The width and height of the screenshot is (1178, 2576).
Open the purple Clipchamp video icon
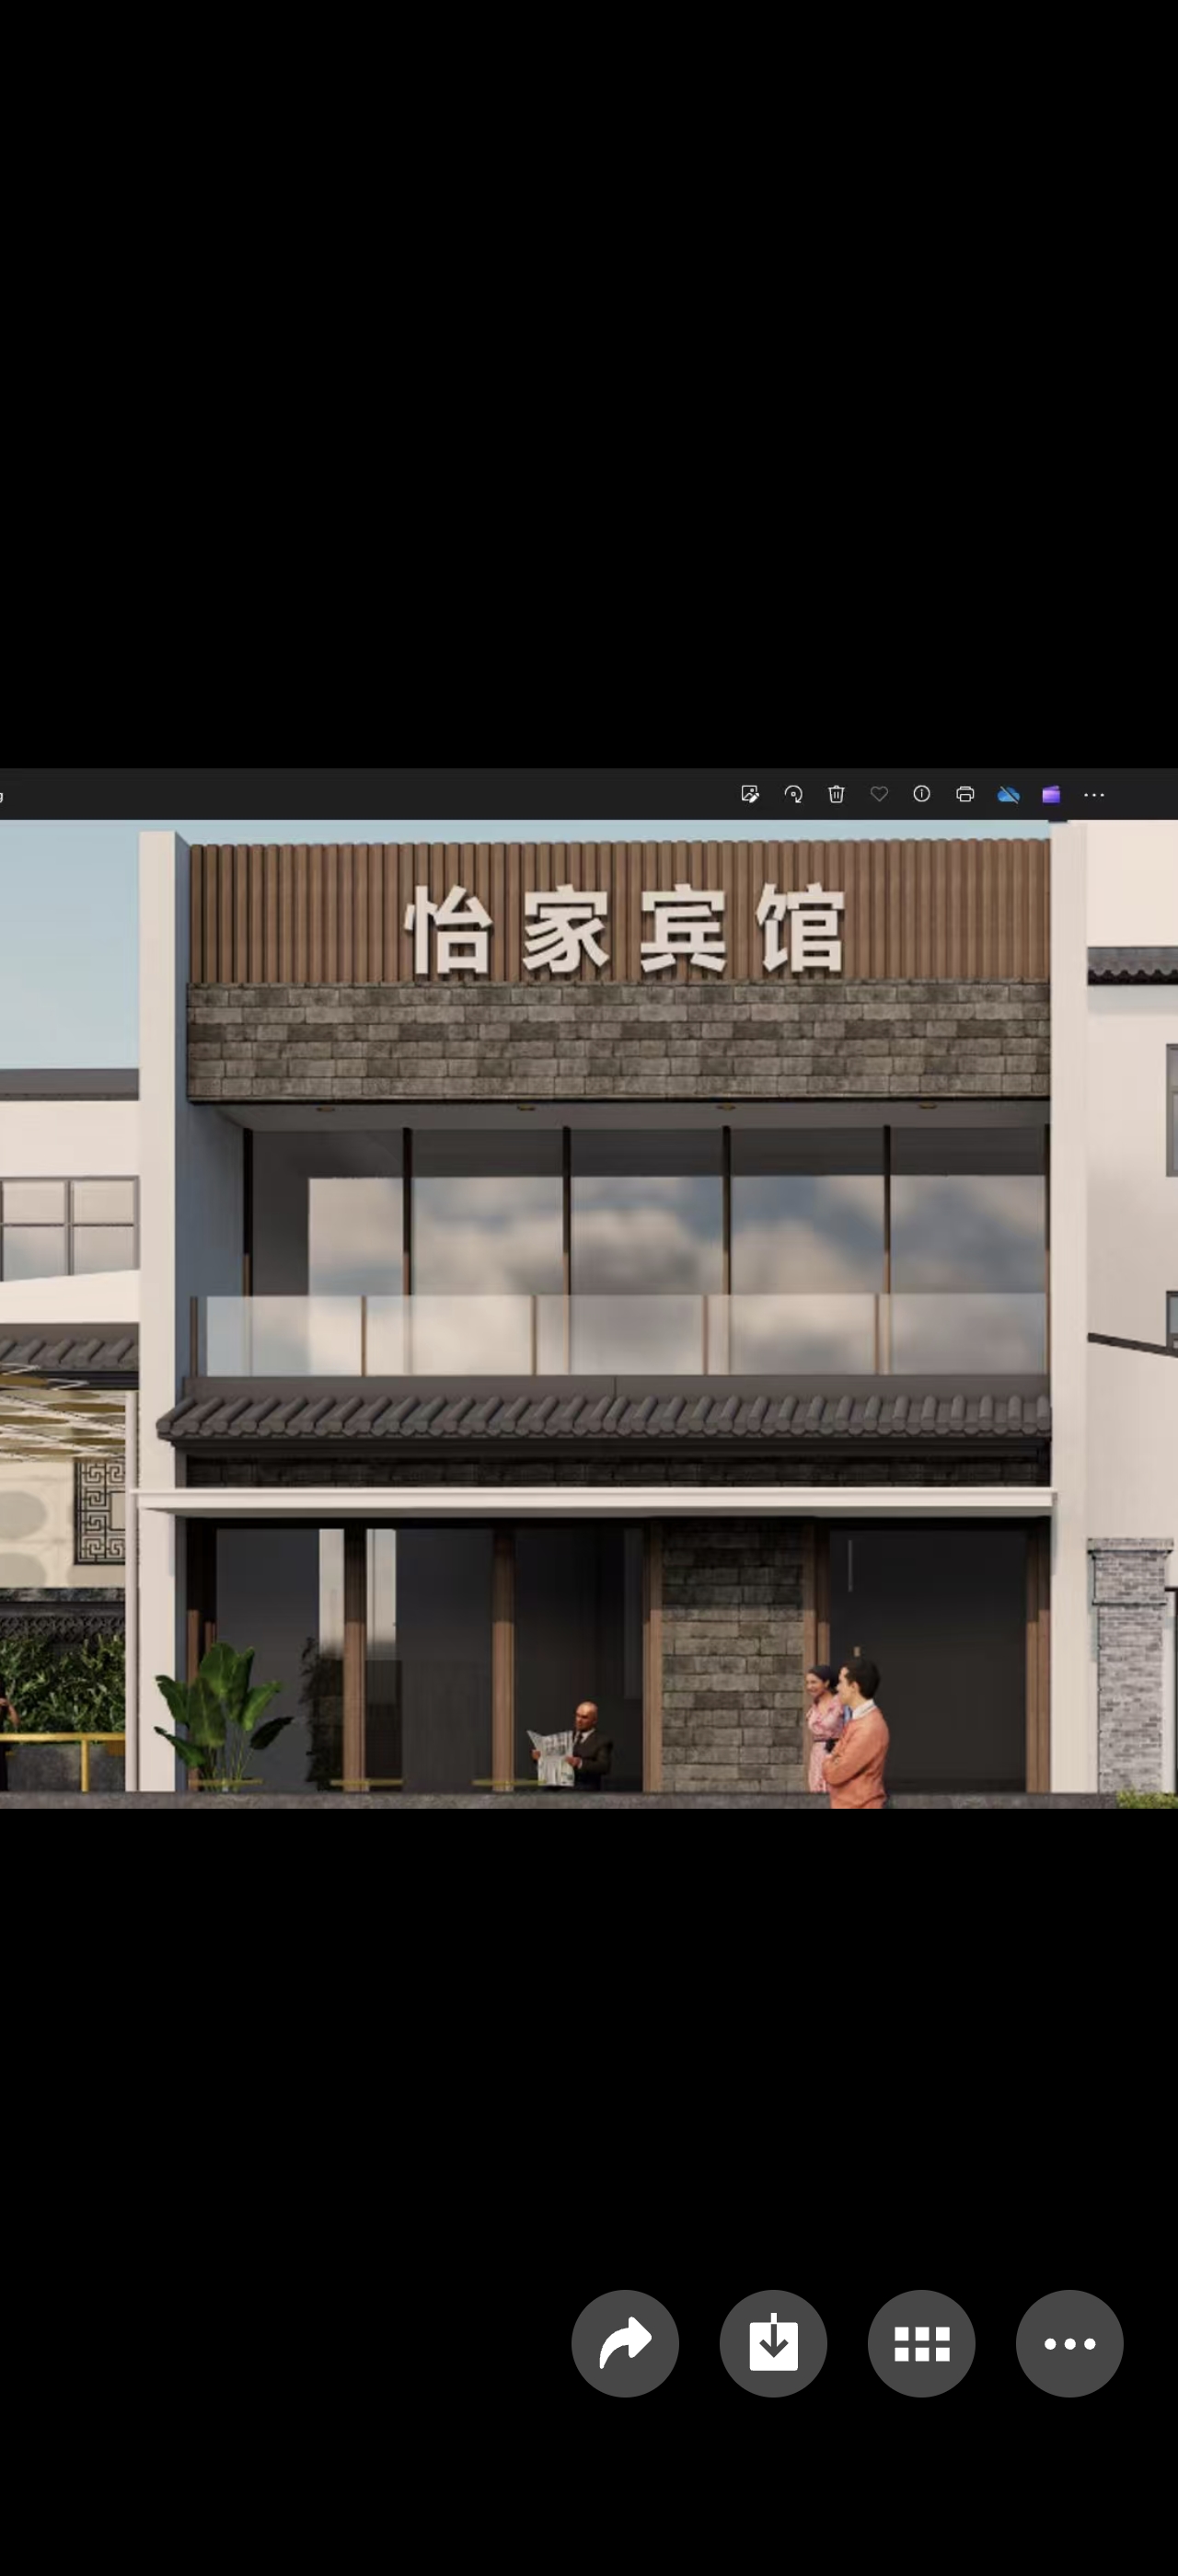pyautogui.click(x=1051, y=794)
